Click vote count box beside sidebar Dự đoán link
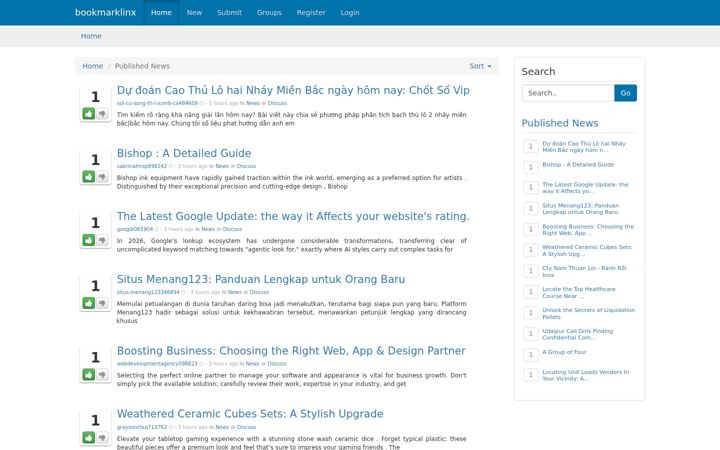This screenshot has height=450, width=720. 531,146
